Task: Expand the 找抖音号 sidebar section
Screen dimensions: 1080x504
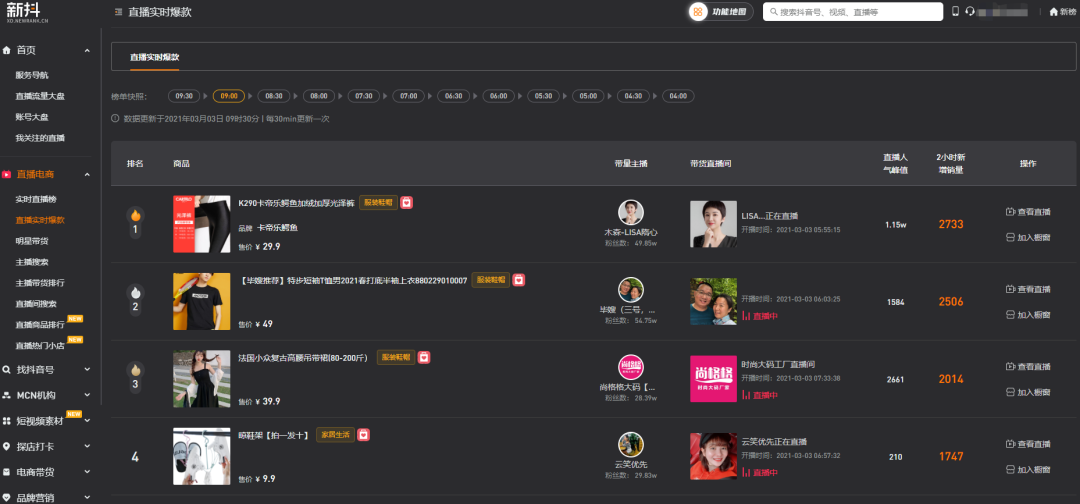Action: 87,370
